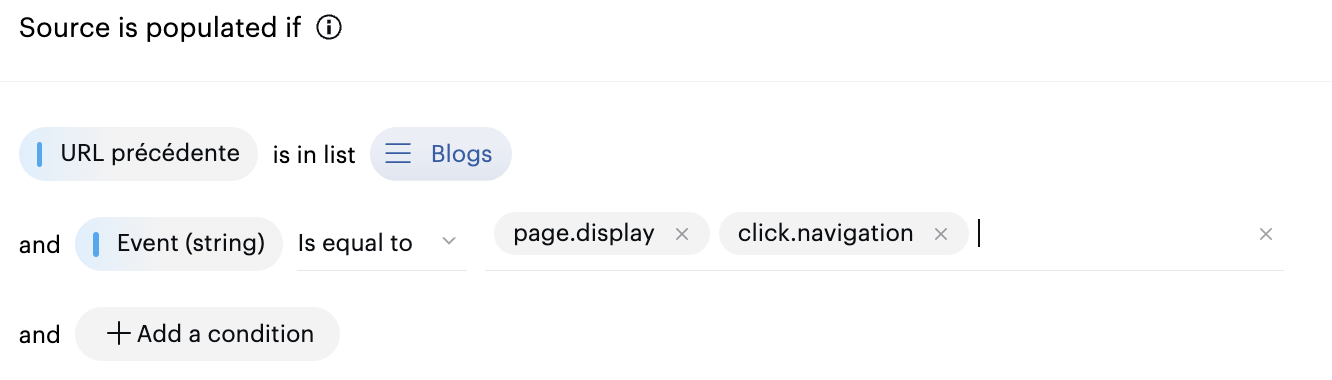Viewport: 1332px width, 380px height.
Task: Focus the values input after click.navigation
Action: tap(1110, 234)
